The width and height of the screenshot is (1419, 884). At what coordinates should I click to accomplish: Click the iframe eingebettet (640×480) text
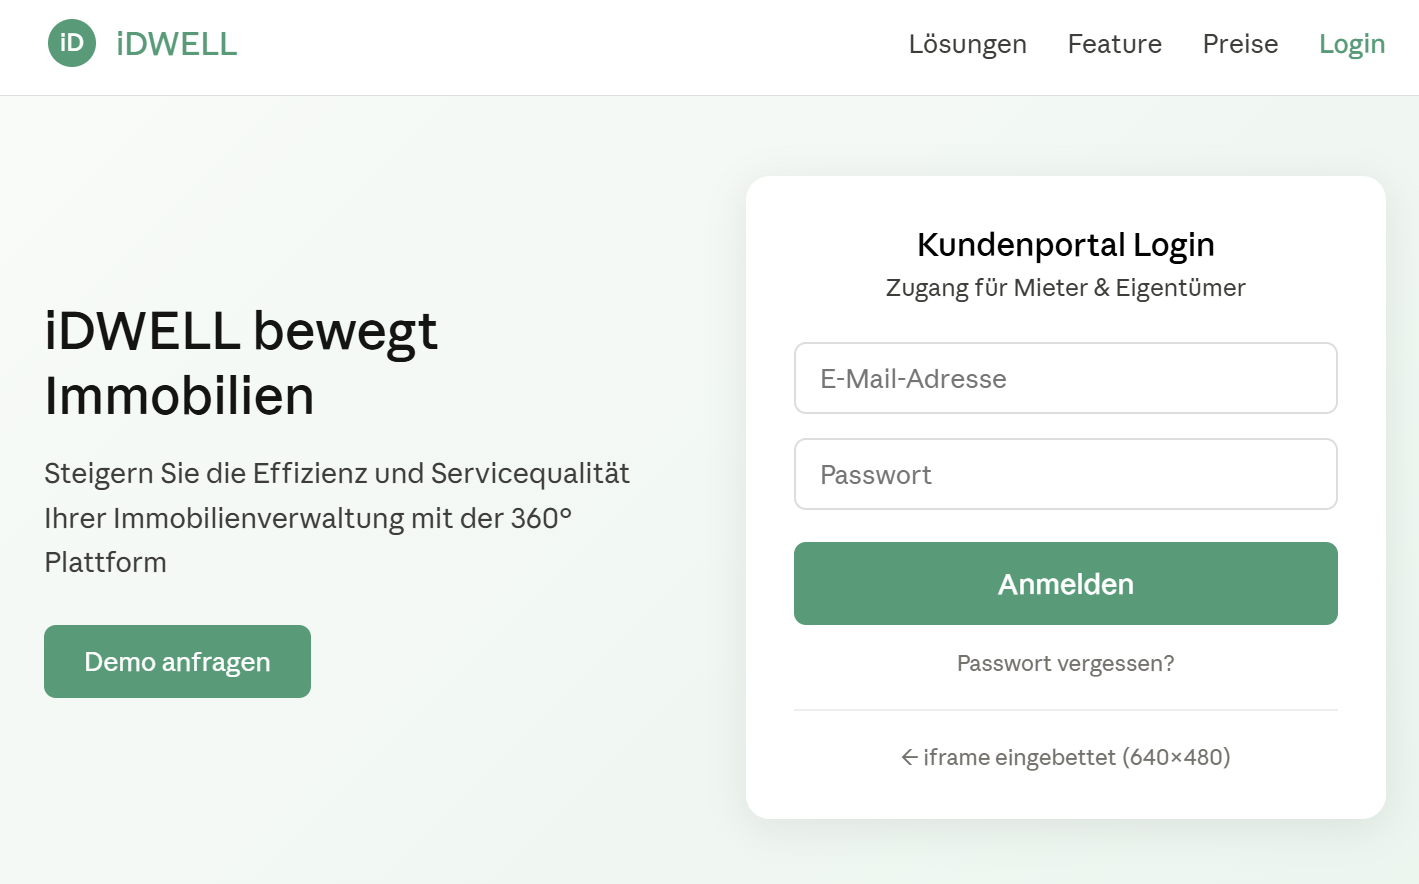click(1076, 757)
